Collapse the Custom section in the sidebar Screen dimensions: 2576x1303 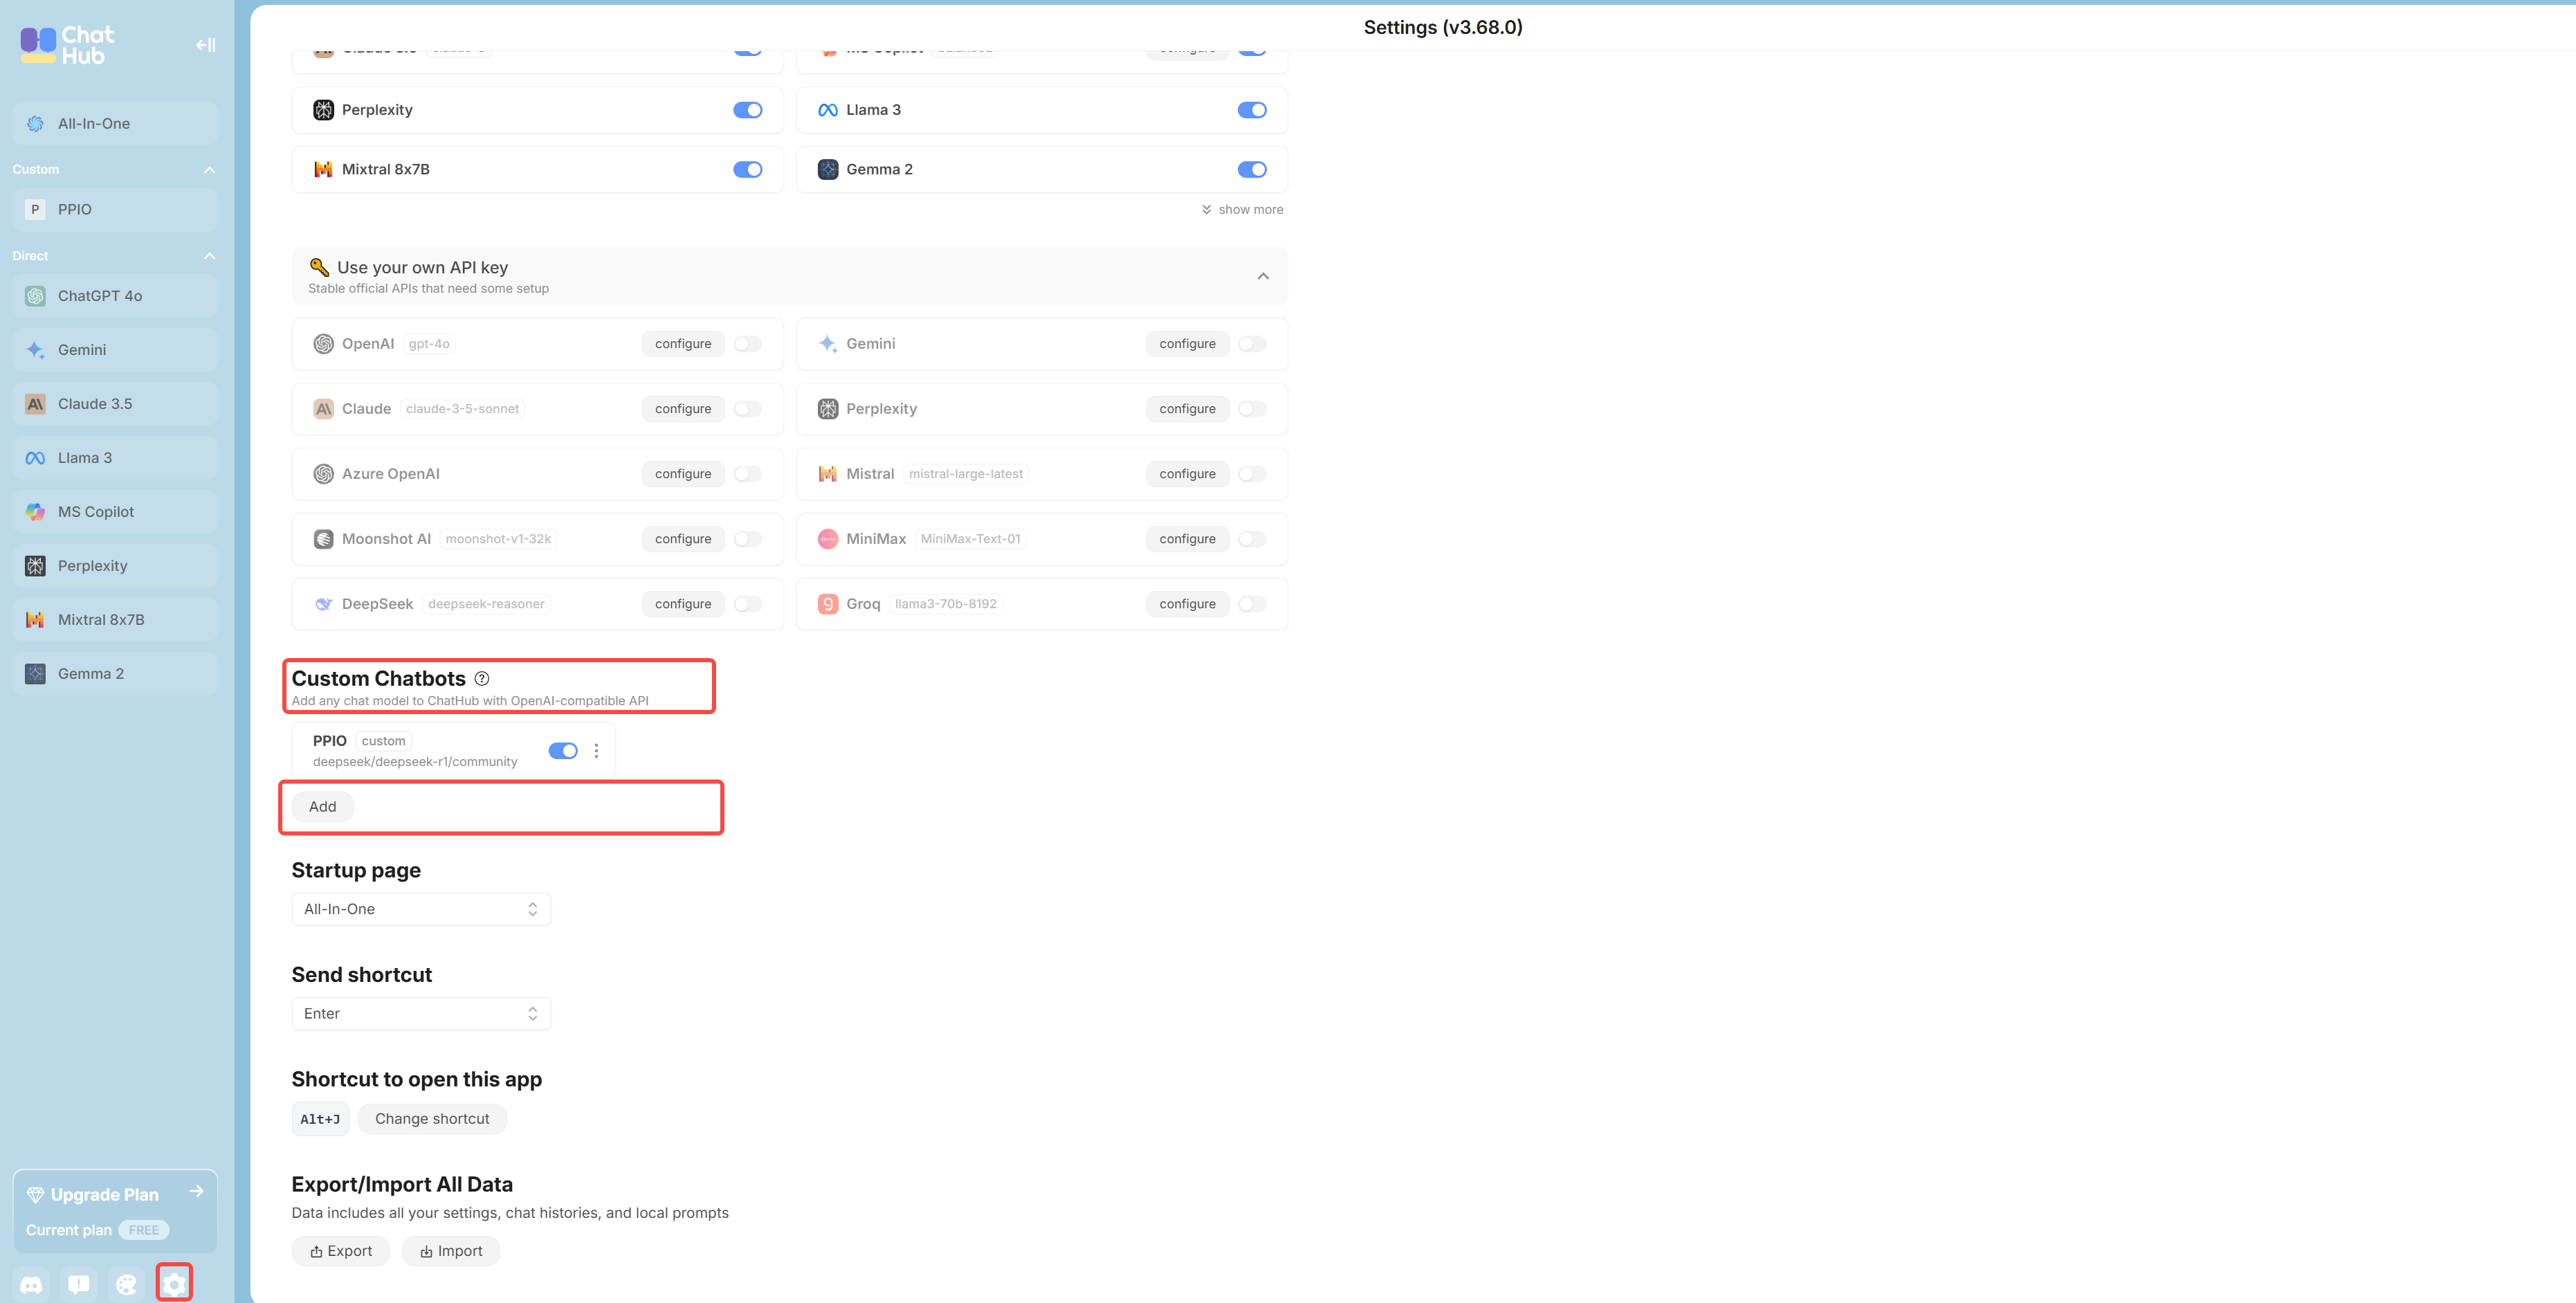pyautogui.click(x=209, y=170)
